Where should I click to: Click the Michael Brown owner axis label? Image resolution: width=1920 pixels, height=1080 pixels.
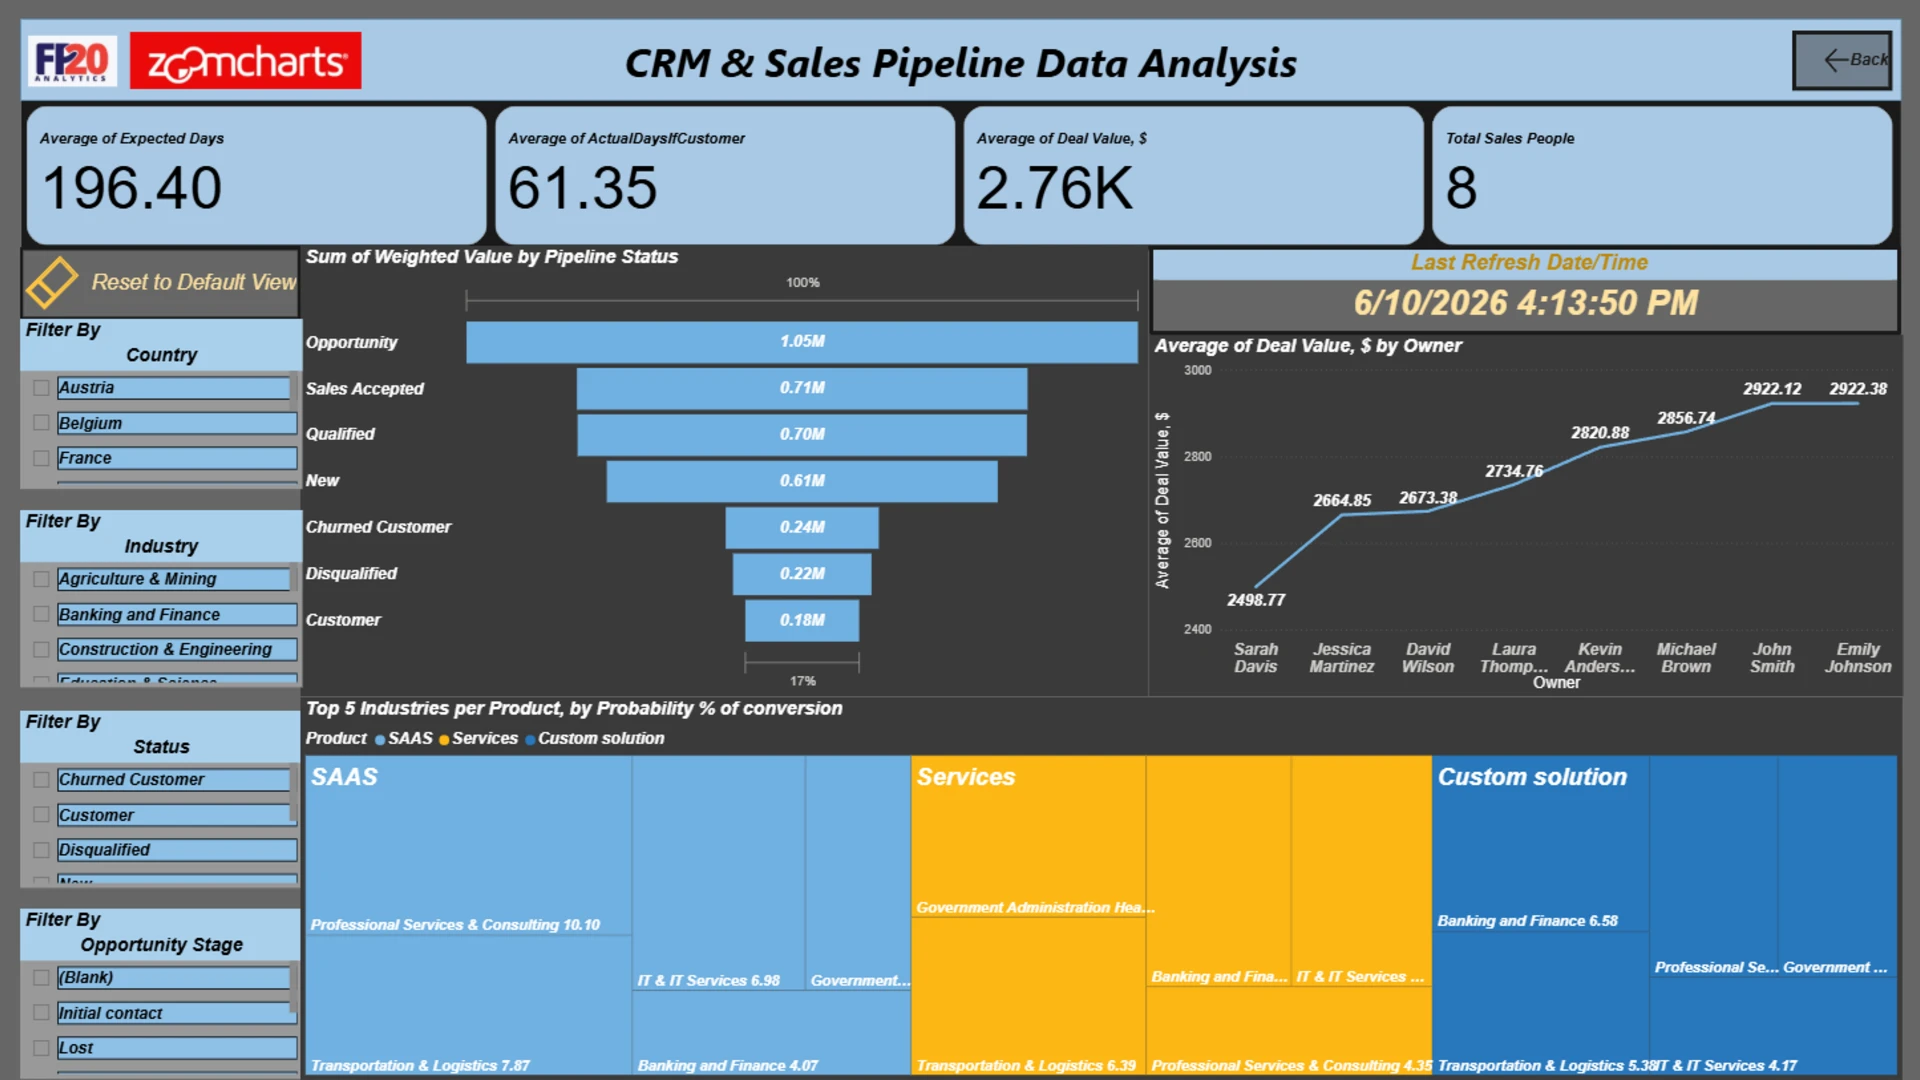(x=1686, y=658)
